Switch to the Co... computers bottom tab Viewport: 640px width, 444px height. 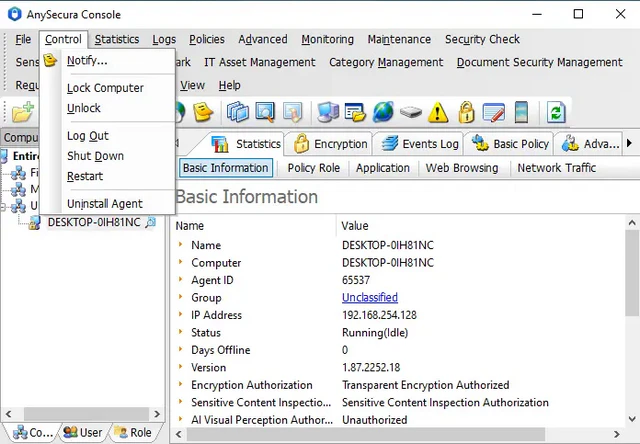pyautogui.click(x=33, y=432)
